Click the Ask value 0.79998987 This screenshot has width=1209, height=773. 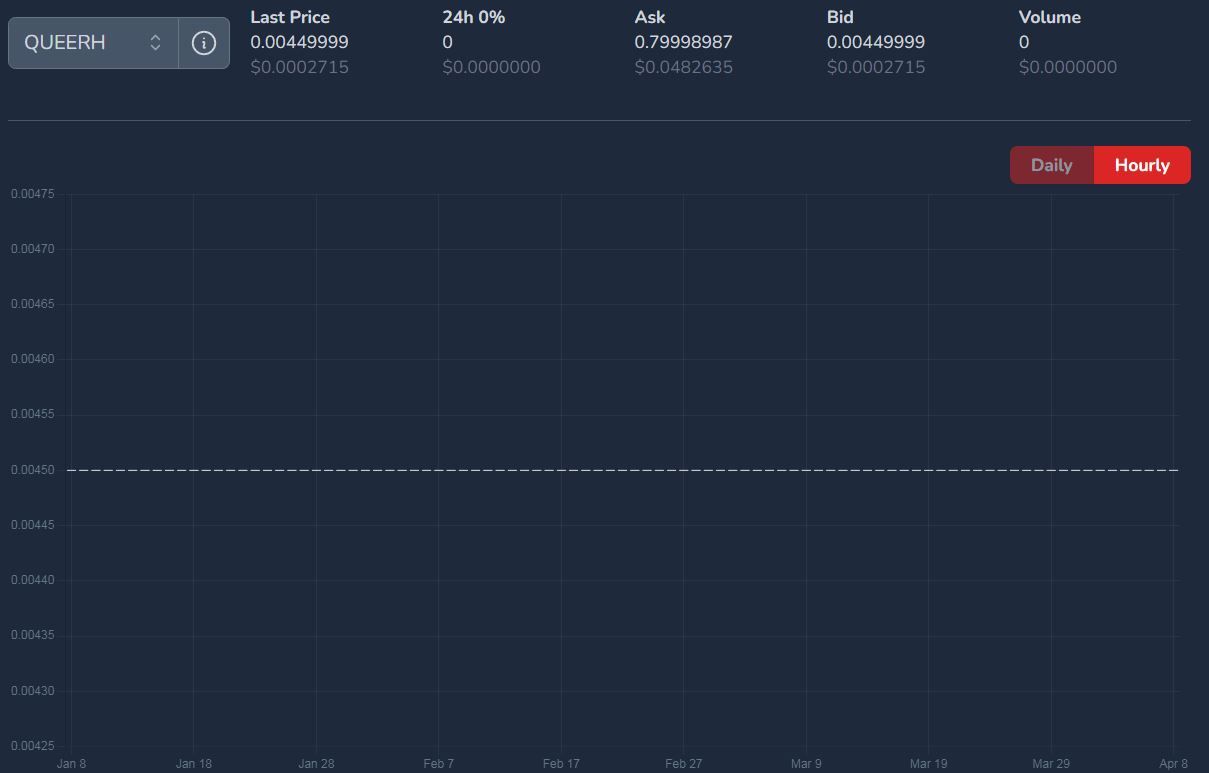683,42
